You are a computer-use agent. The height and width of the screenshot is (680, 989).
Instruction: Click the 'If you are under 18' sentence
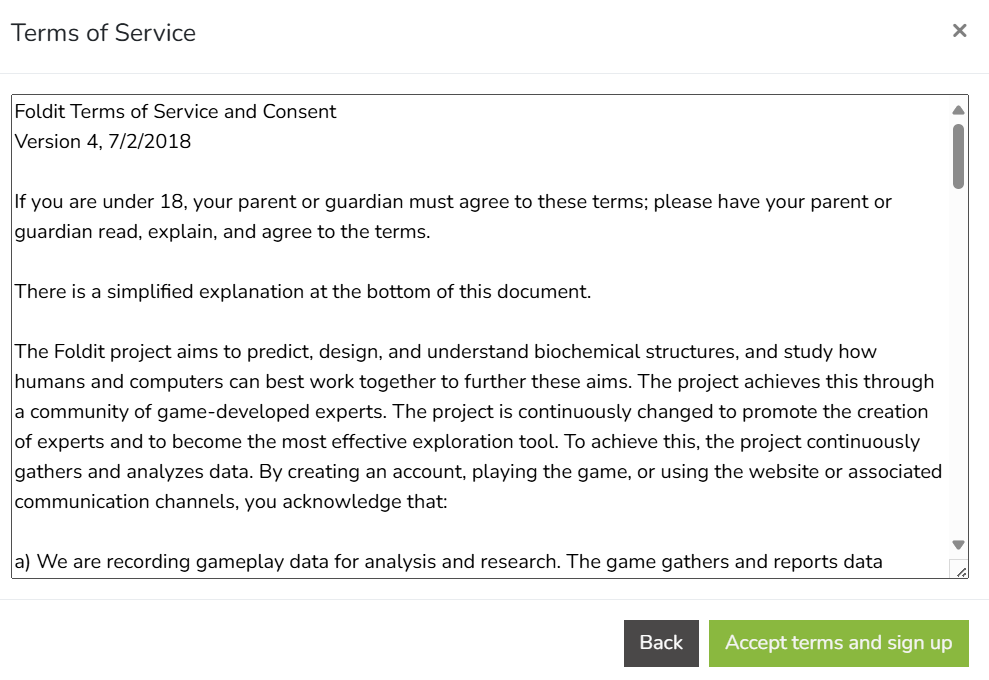pyautogui.click(x=452, y=202)
